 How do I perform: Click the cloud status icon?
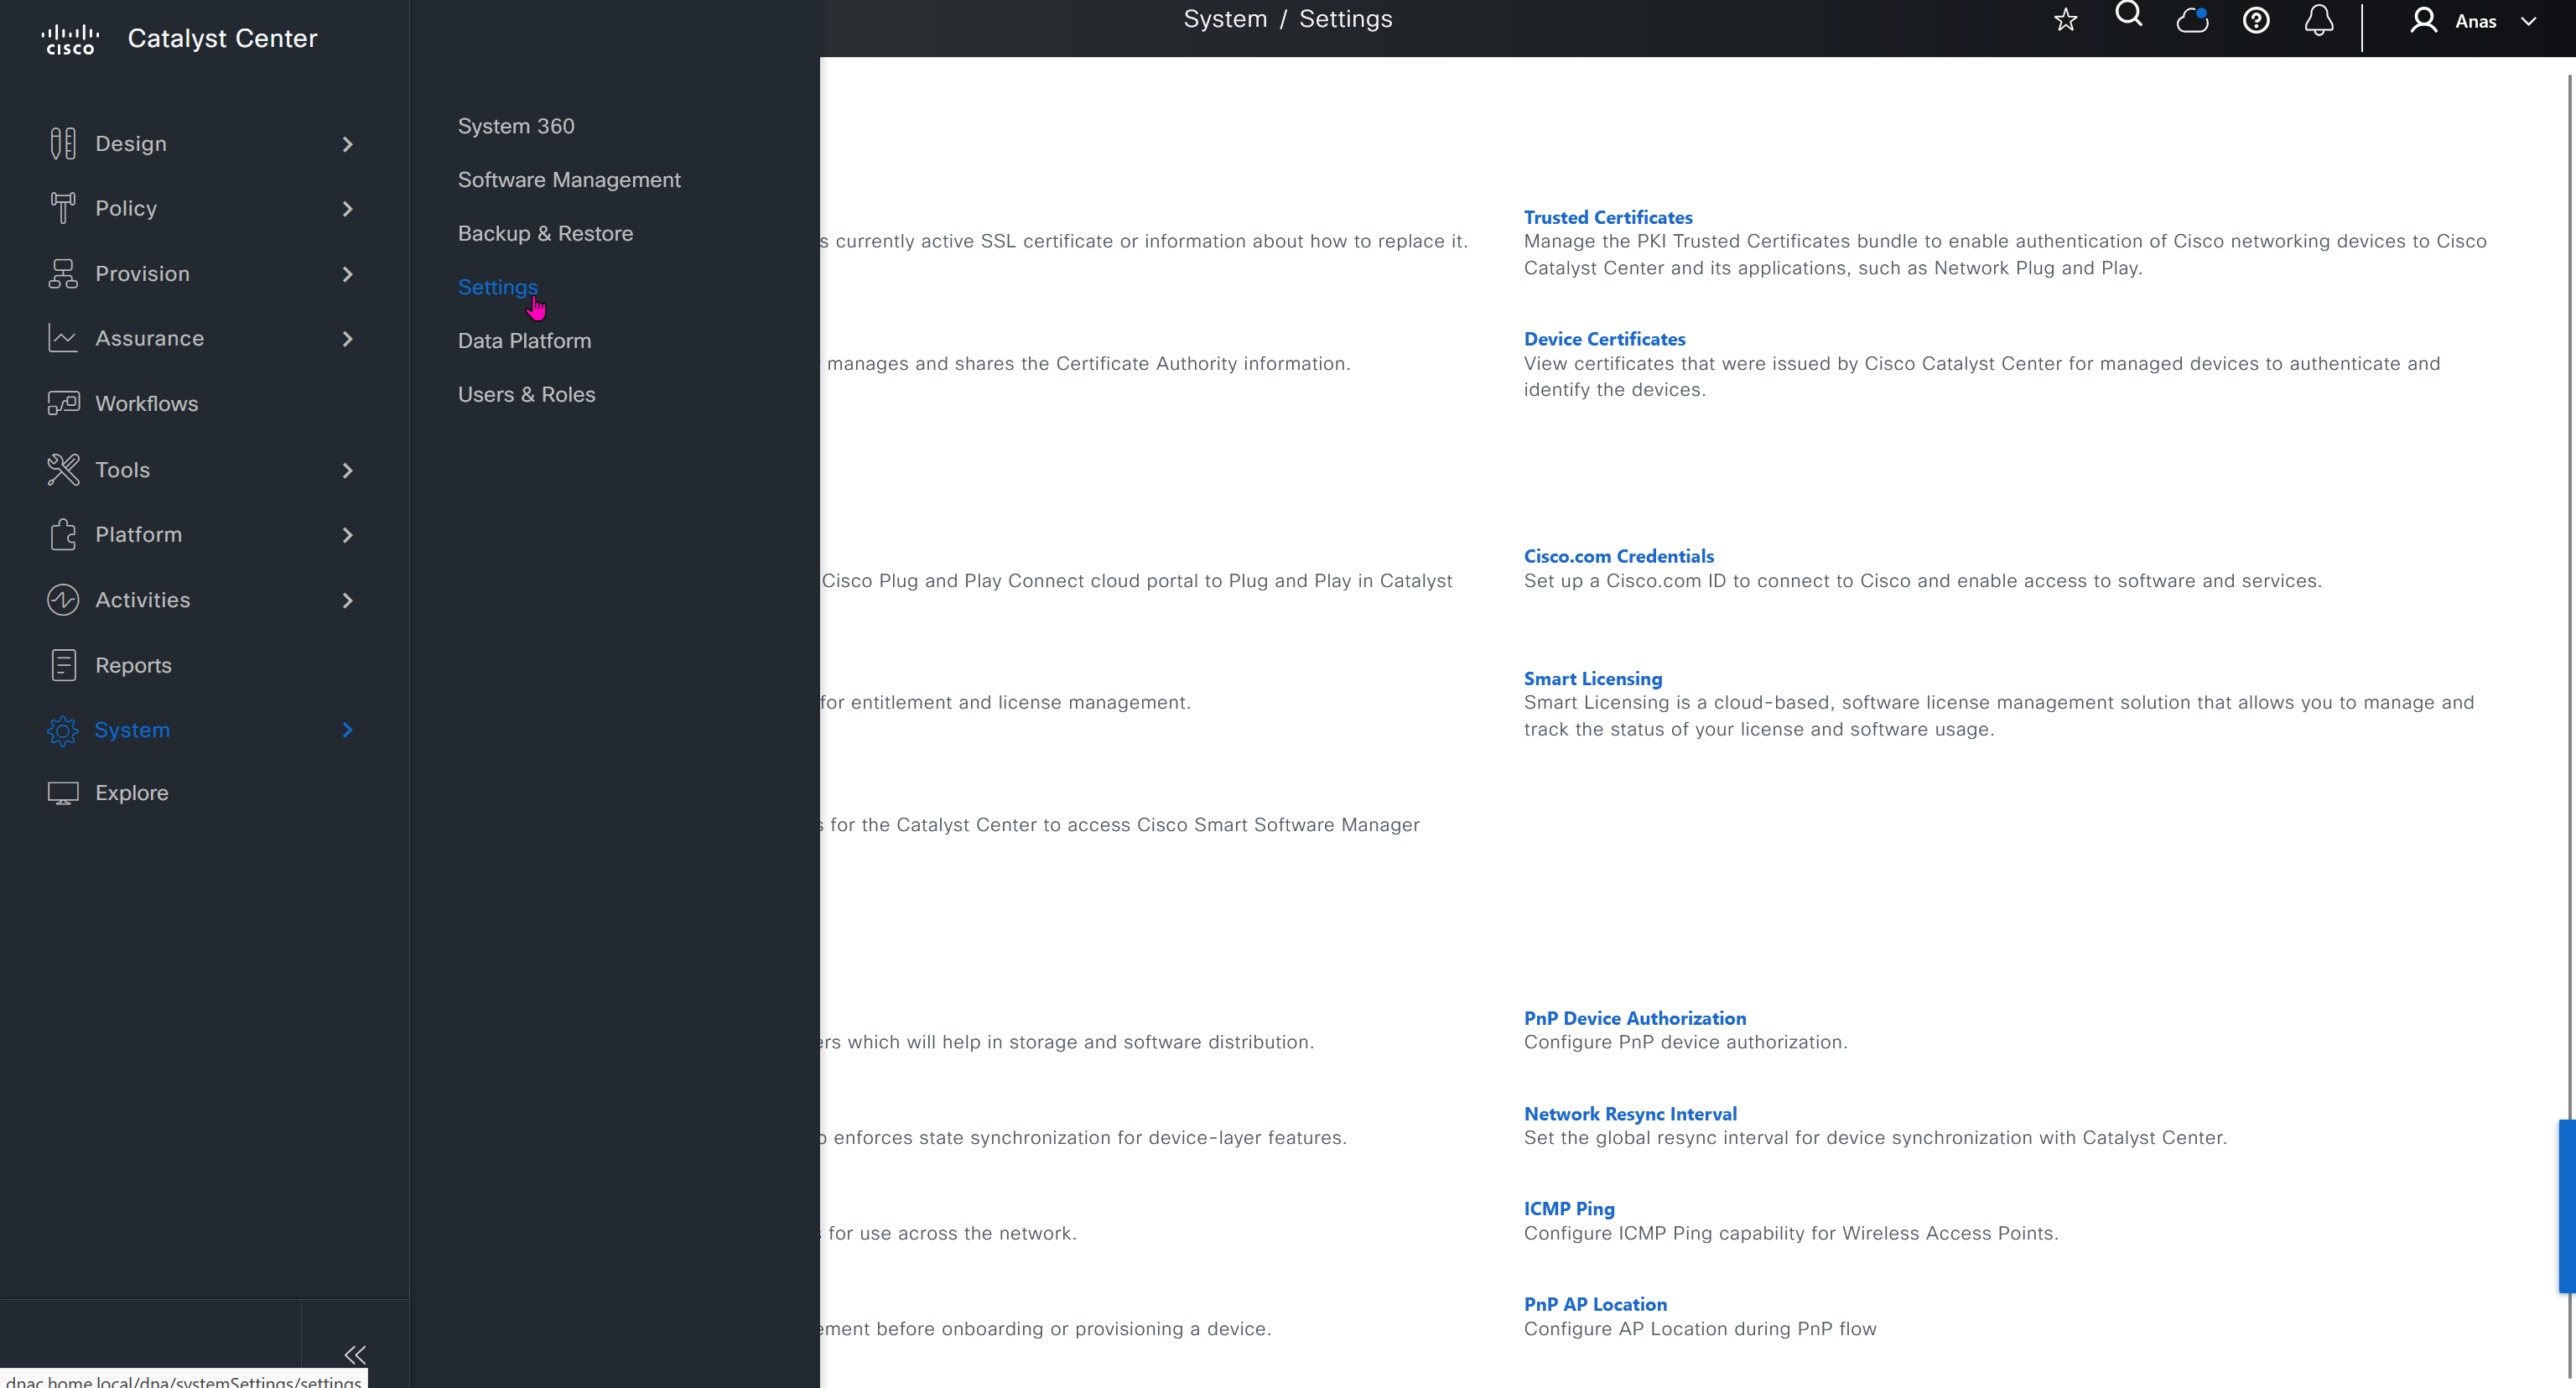(x=2192, y=20)
